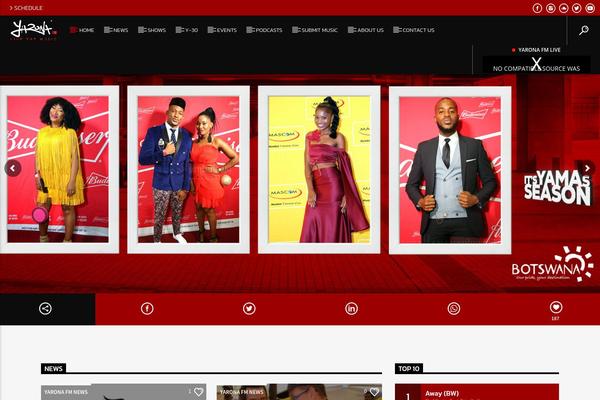This screenshot has height=400, width=600.
Task: Open the TOP 10 section heading
Action: click(x=409, y=369)
